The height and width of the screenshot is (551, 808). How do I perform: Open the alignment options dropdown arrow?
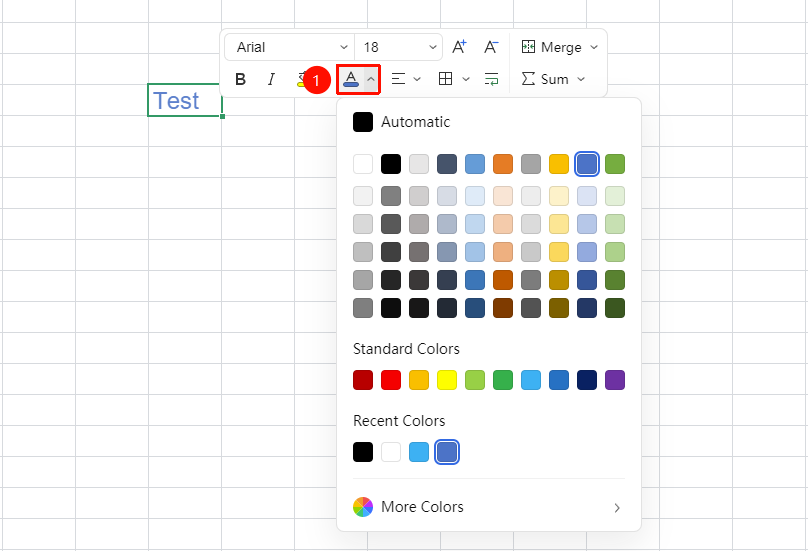pos(417,79)
